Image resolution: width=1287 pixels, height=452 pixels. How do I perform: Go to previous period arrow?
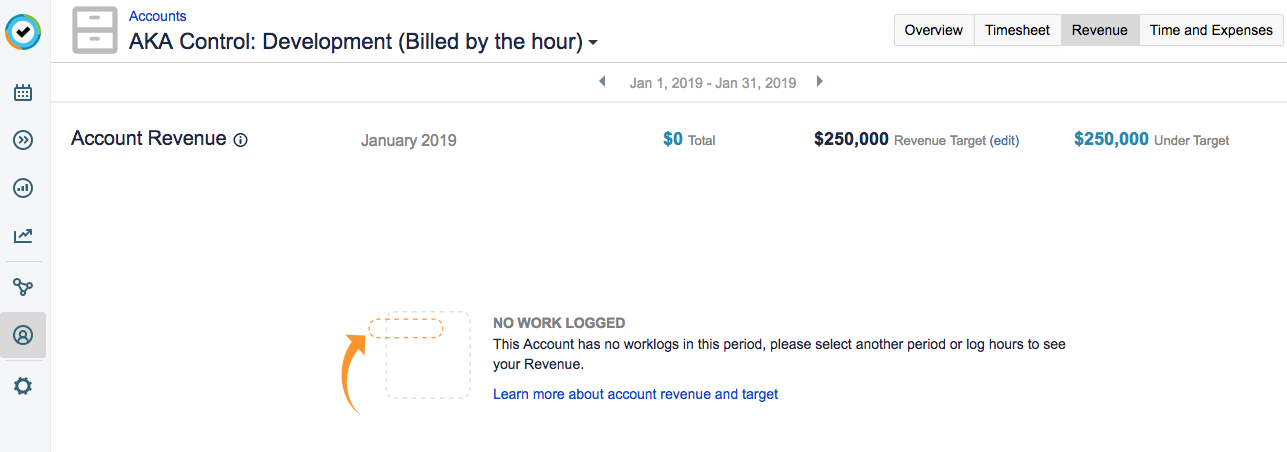point(602,81)
